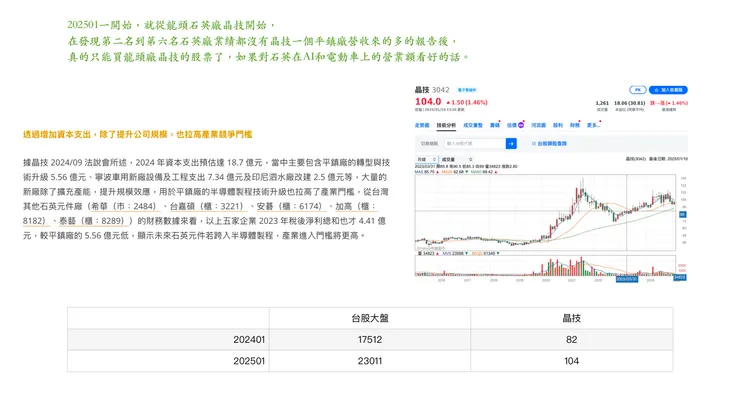
Task: Open the 河流圖 tab
Action: click(538, 125)
